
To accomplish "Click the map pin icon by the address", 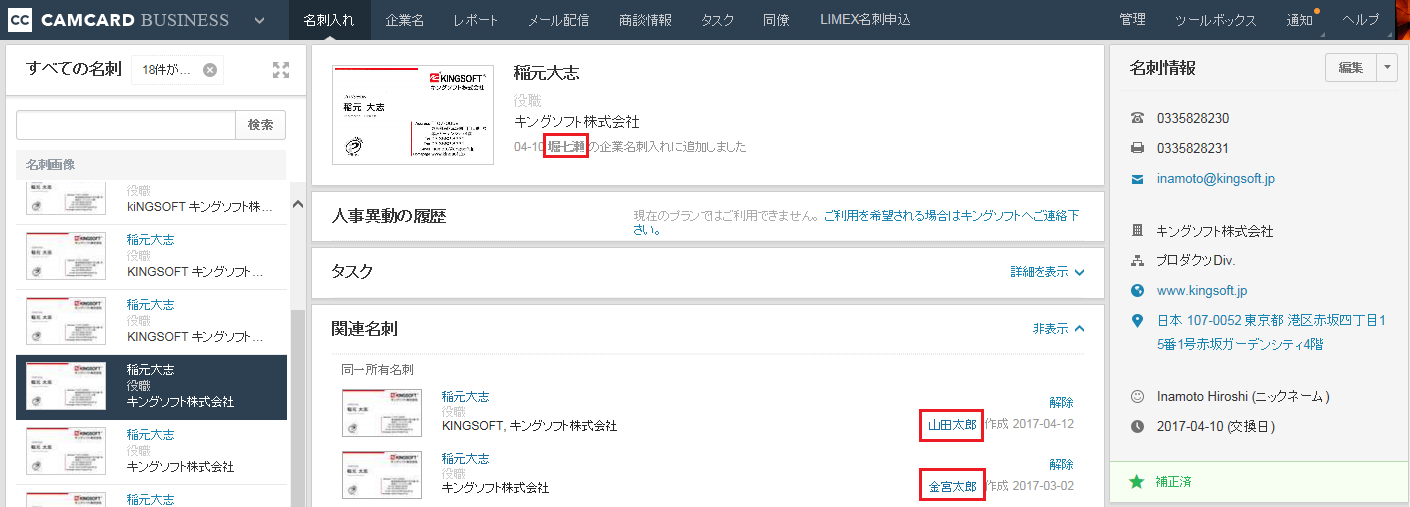I will tap(1136, 322).
